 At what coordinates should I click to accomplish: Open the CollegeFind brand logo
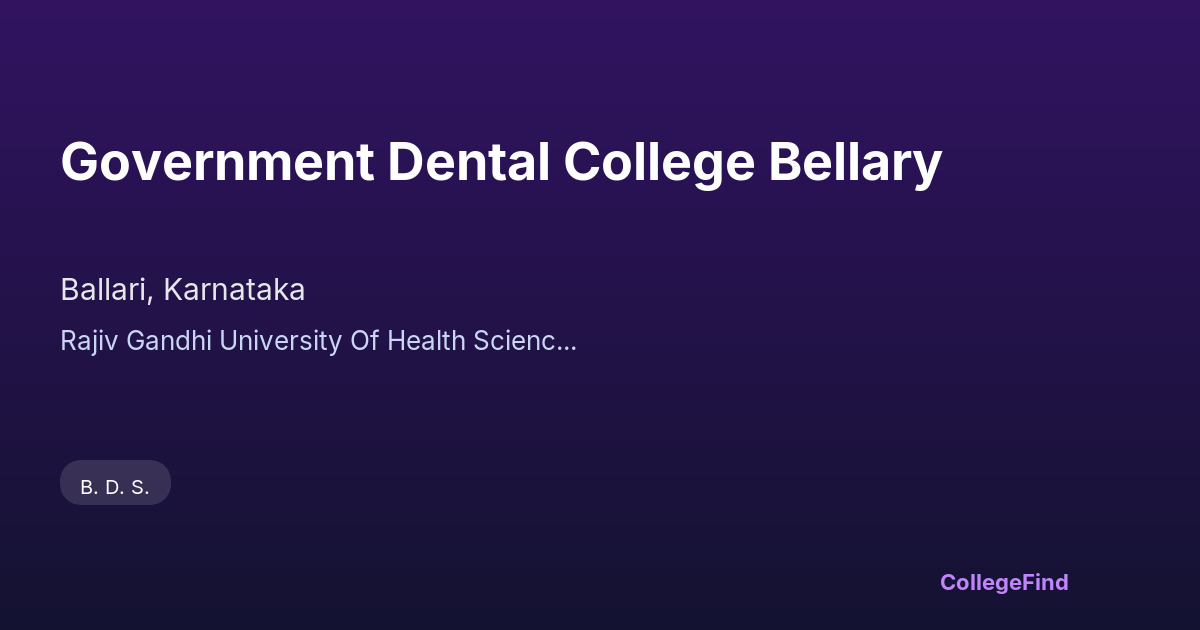pos(1003,582)
